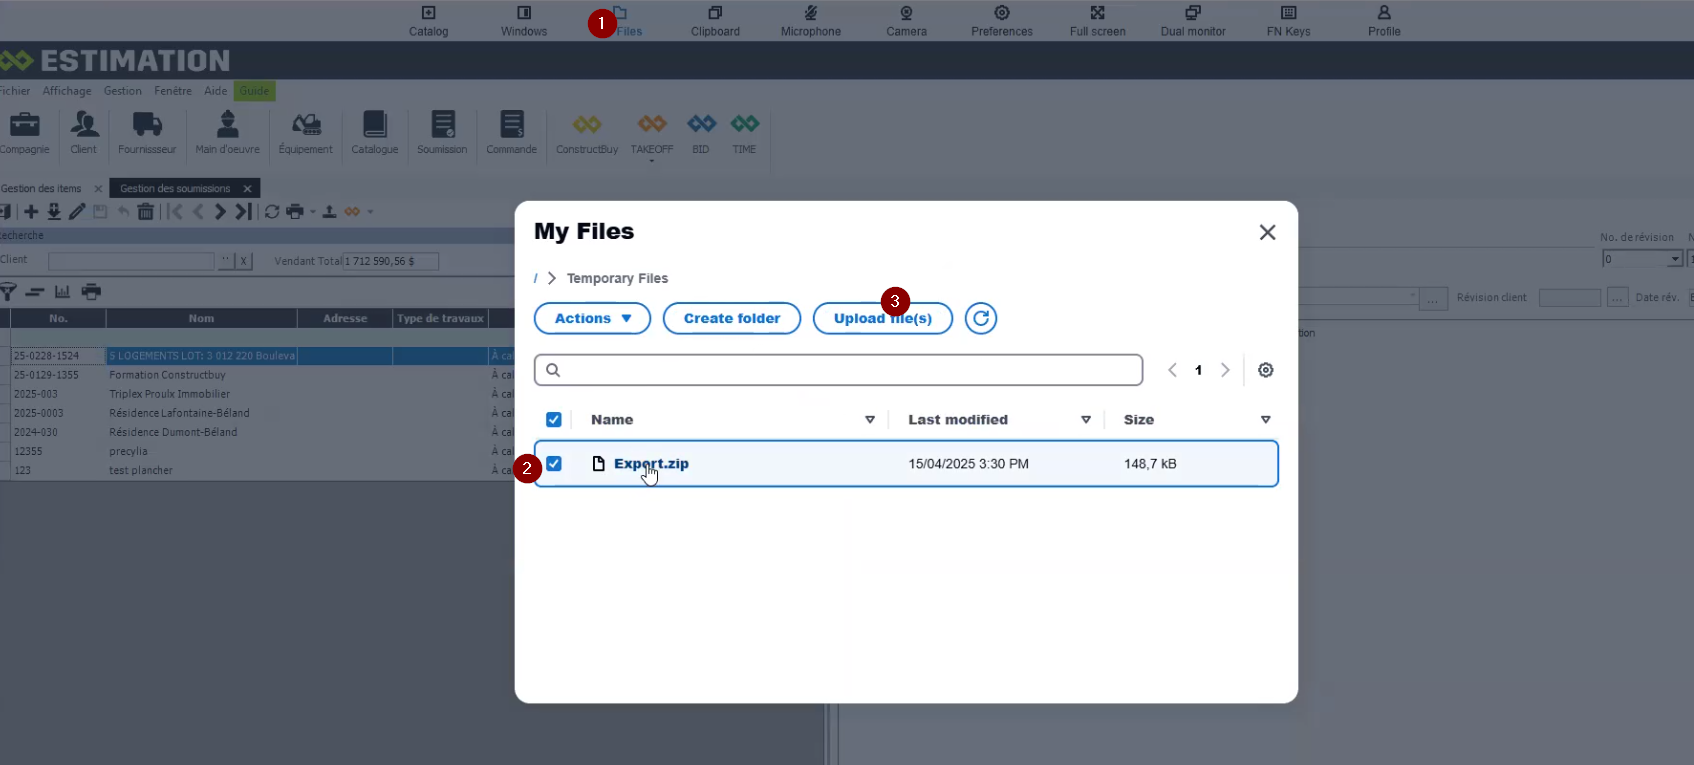Switch to Full screen mode
This screenshot has width=1694, height=765.
1097,20
